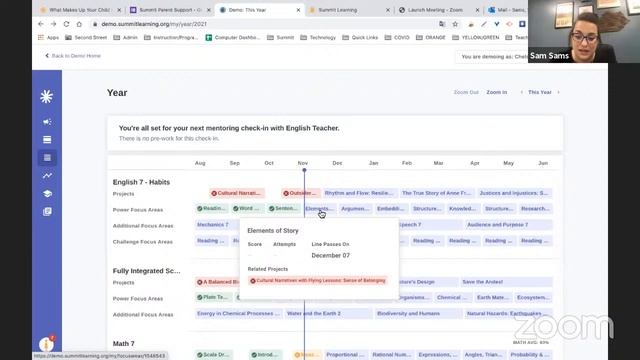Switch to Launch Meeting - Zoom tab

click(x=438, y=10)
